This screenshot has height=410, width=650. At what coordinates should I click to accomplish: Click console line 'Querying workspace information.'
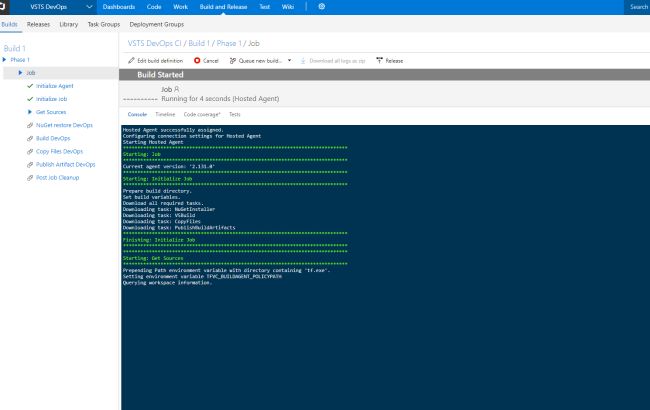167,283
